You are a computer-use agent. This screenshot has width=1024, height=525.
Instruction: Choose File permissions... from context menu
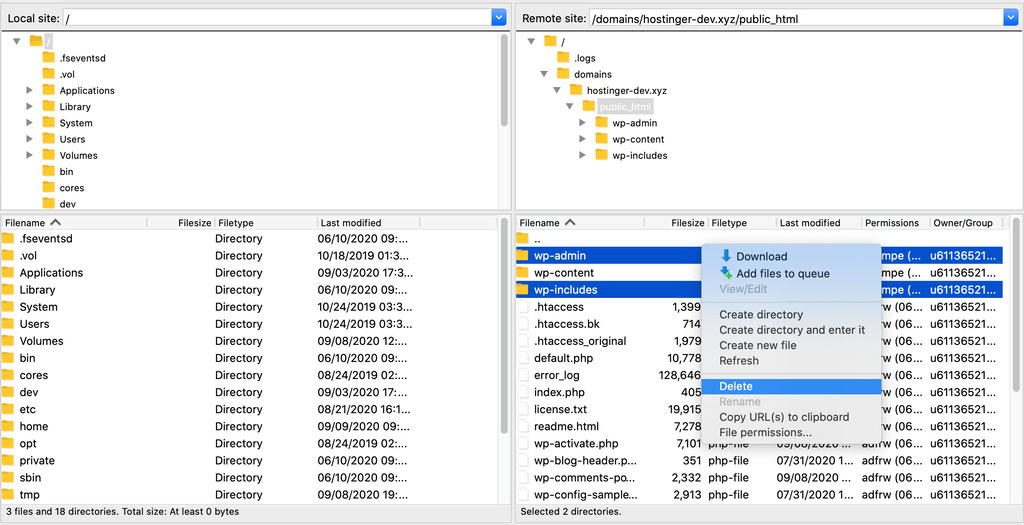[765, 432]
